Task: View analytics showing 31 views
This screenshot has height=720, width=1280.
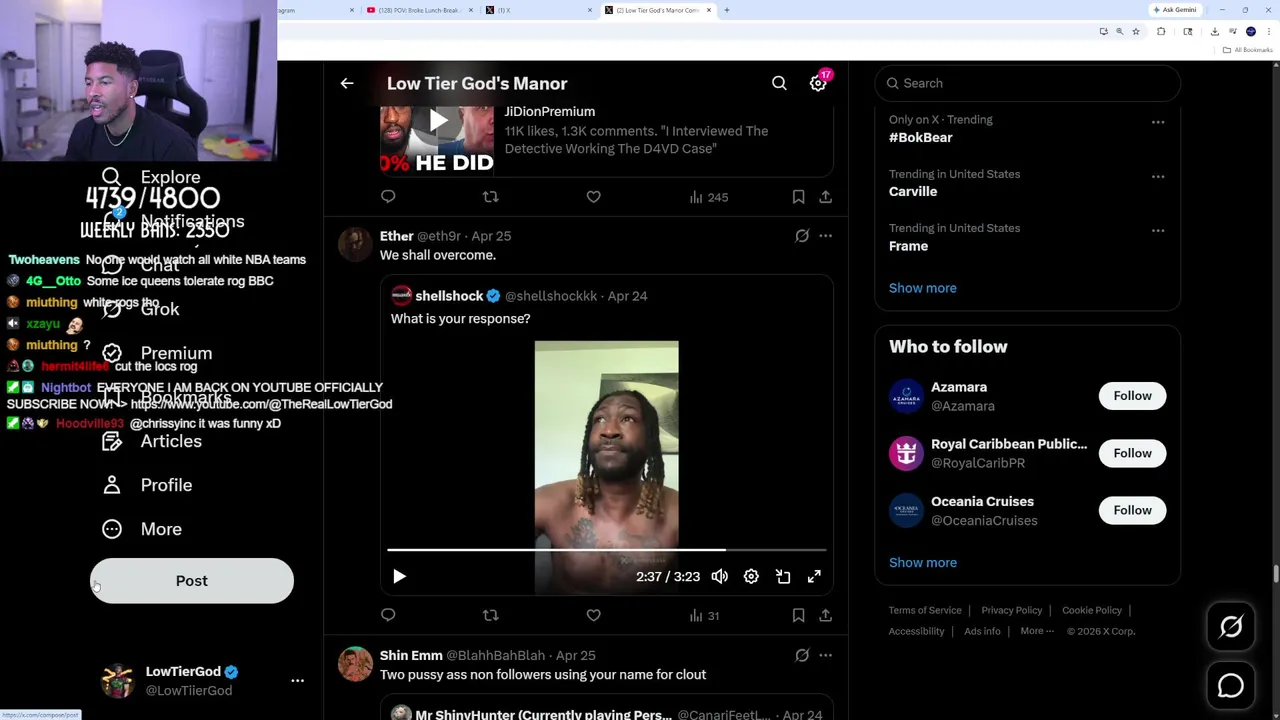Action: [x=704, y=615]
